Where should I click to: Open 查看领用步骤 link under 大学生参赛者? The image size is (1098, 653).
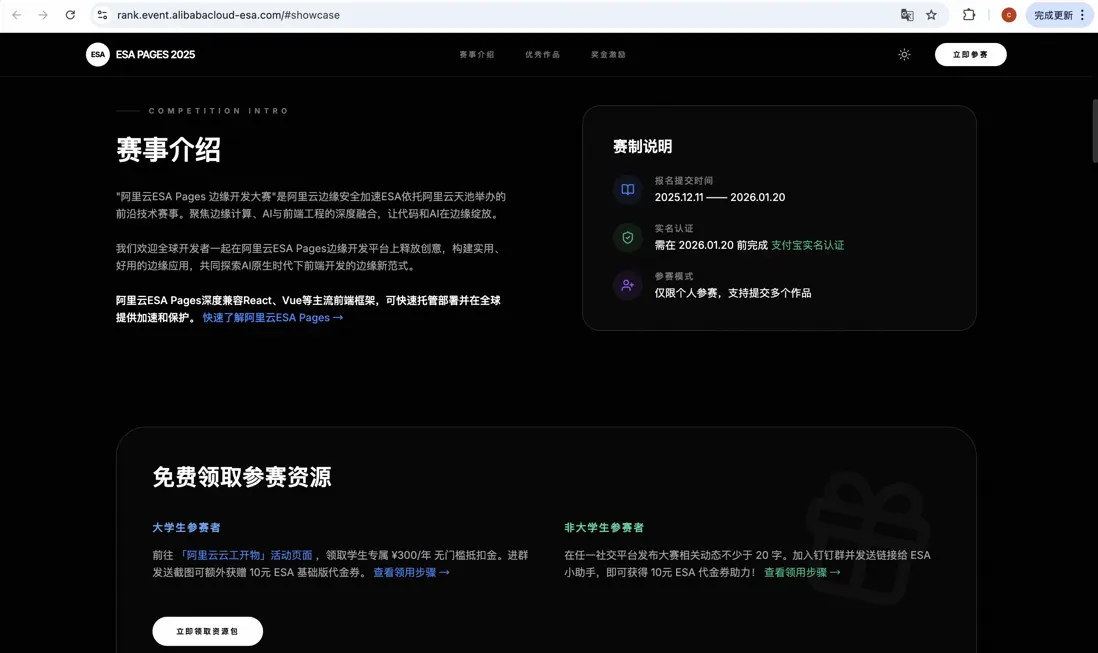click(411, 573)
